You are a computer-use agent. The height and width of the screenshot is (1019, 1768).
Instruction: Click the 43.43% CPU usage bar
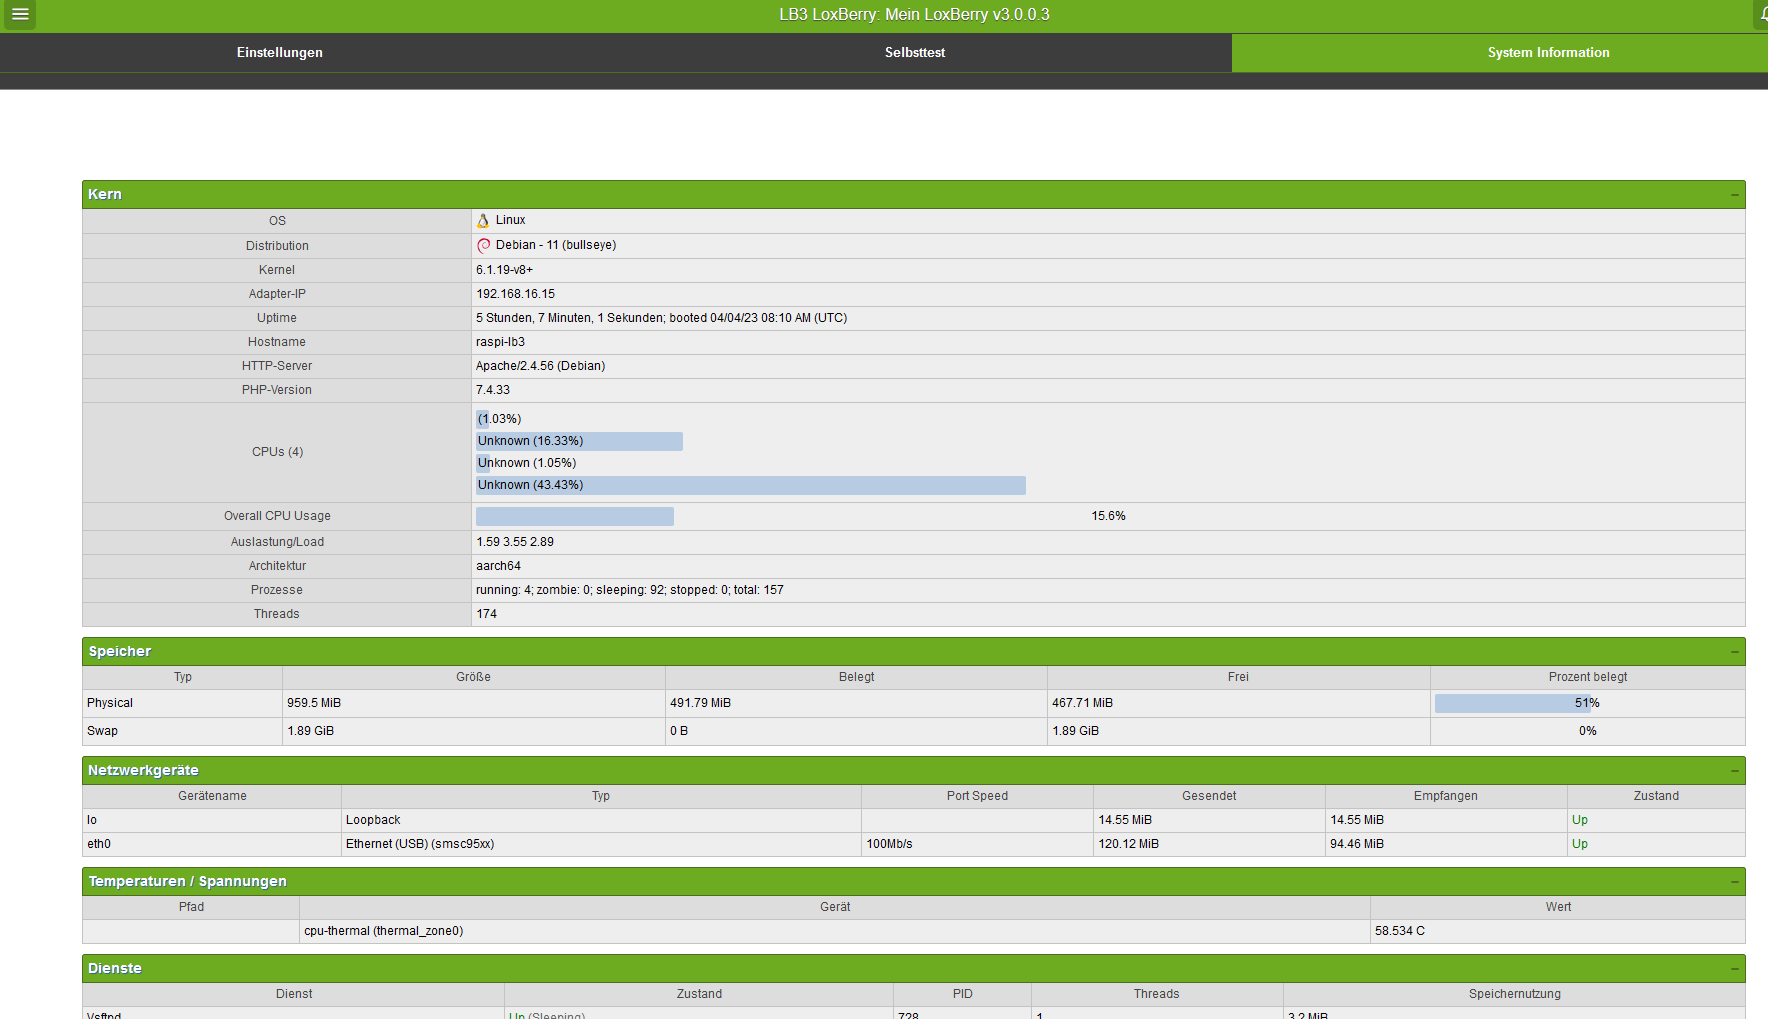(750, 485)
